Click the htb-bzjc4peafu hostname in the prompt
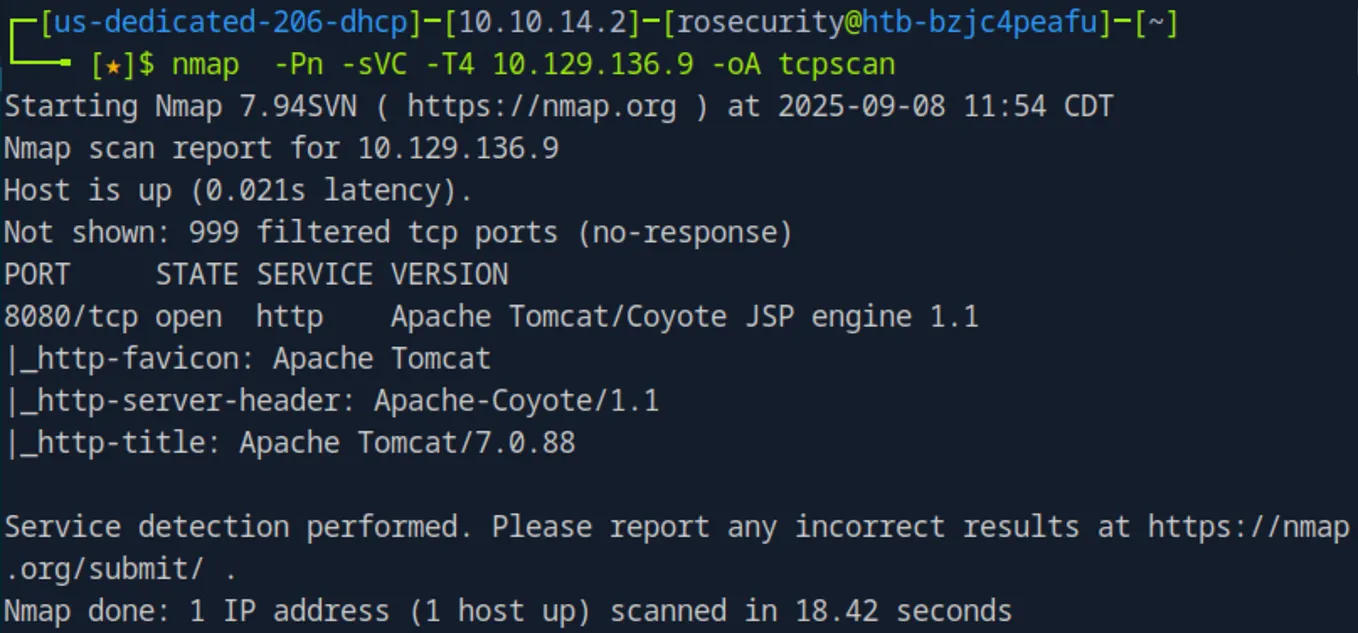Image resolution: width=1358 pixels, height=633 pixels. click(980, 23)
